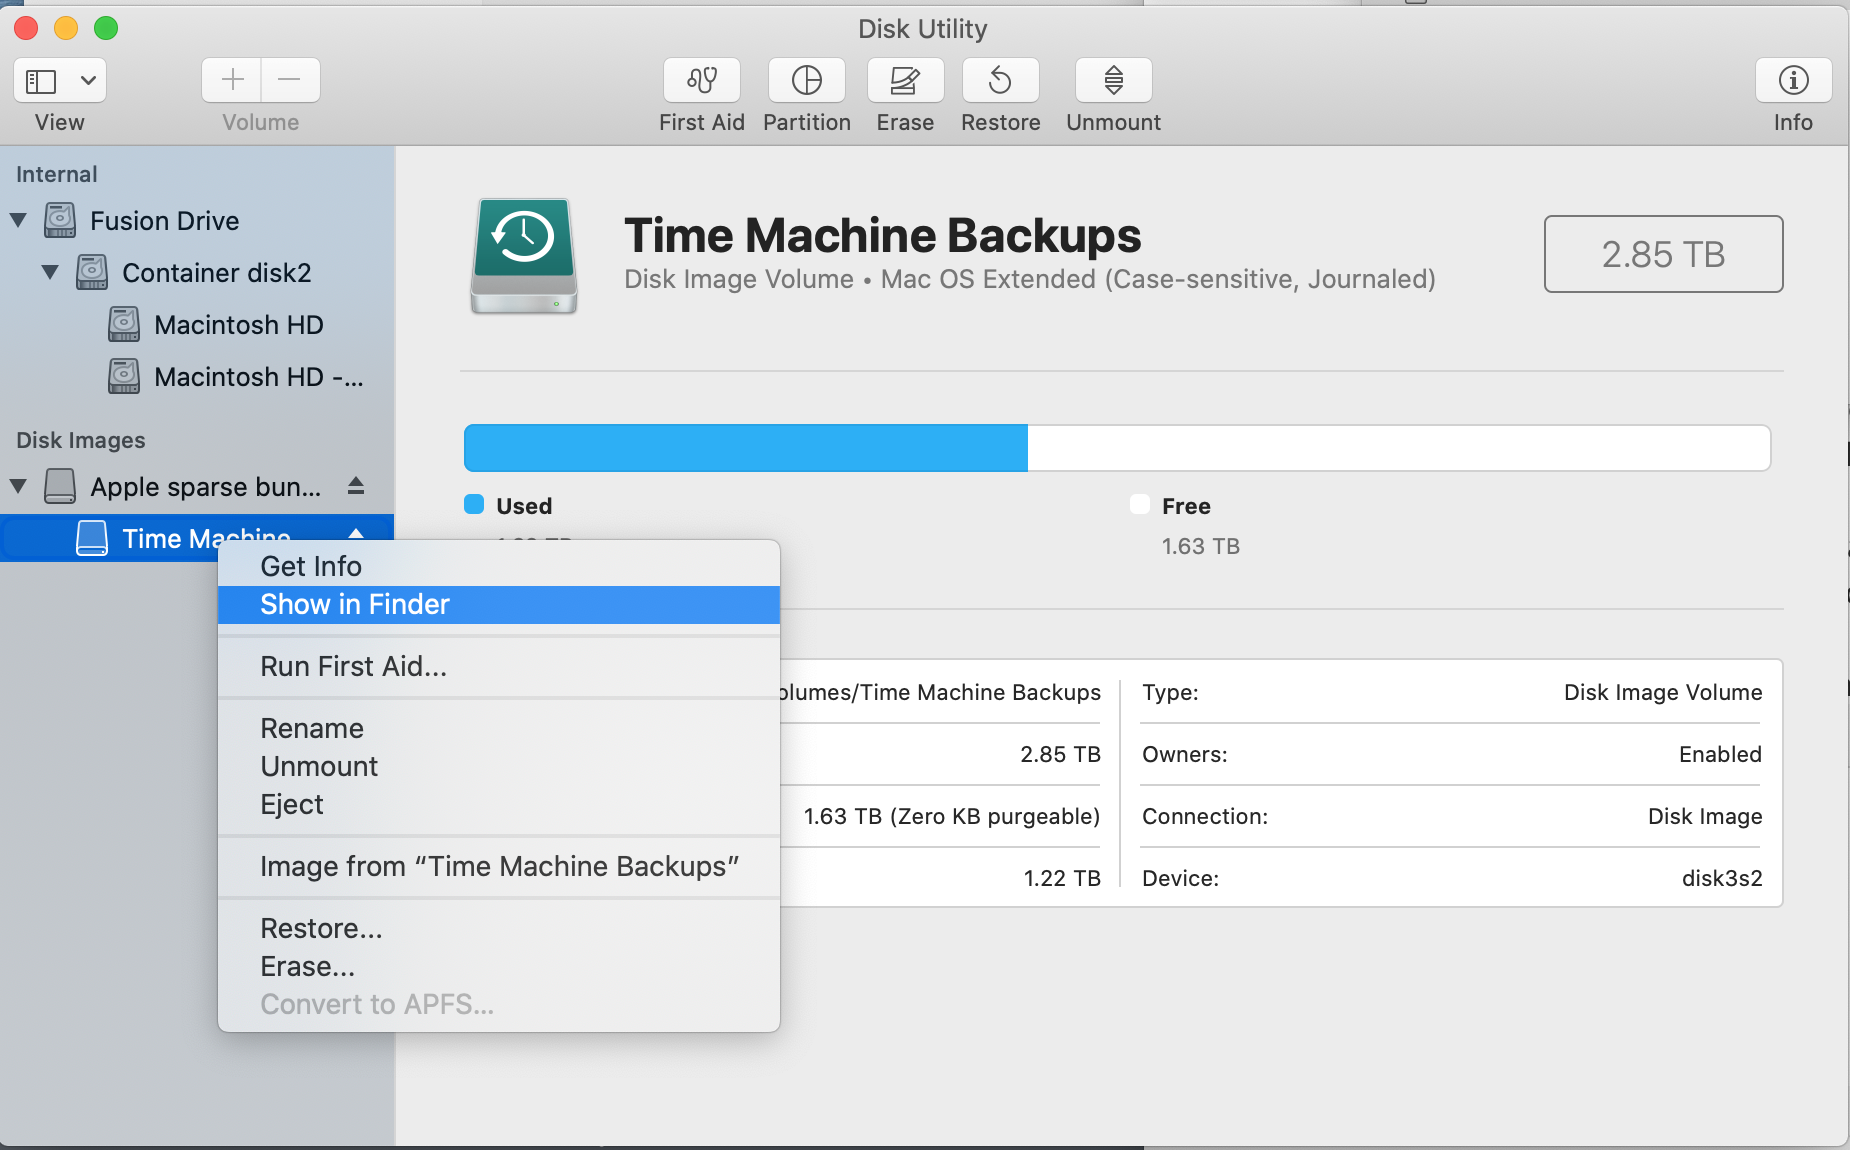Select Rename from the context menu
The width and height of the screenshot is (1850, 1150).
[x=499, y=728]
